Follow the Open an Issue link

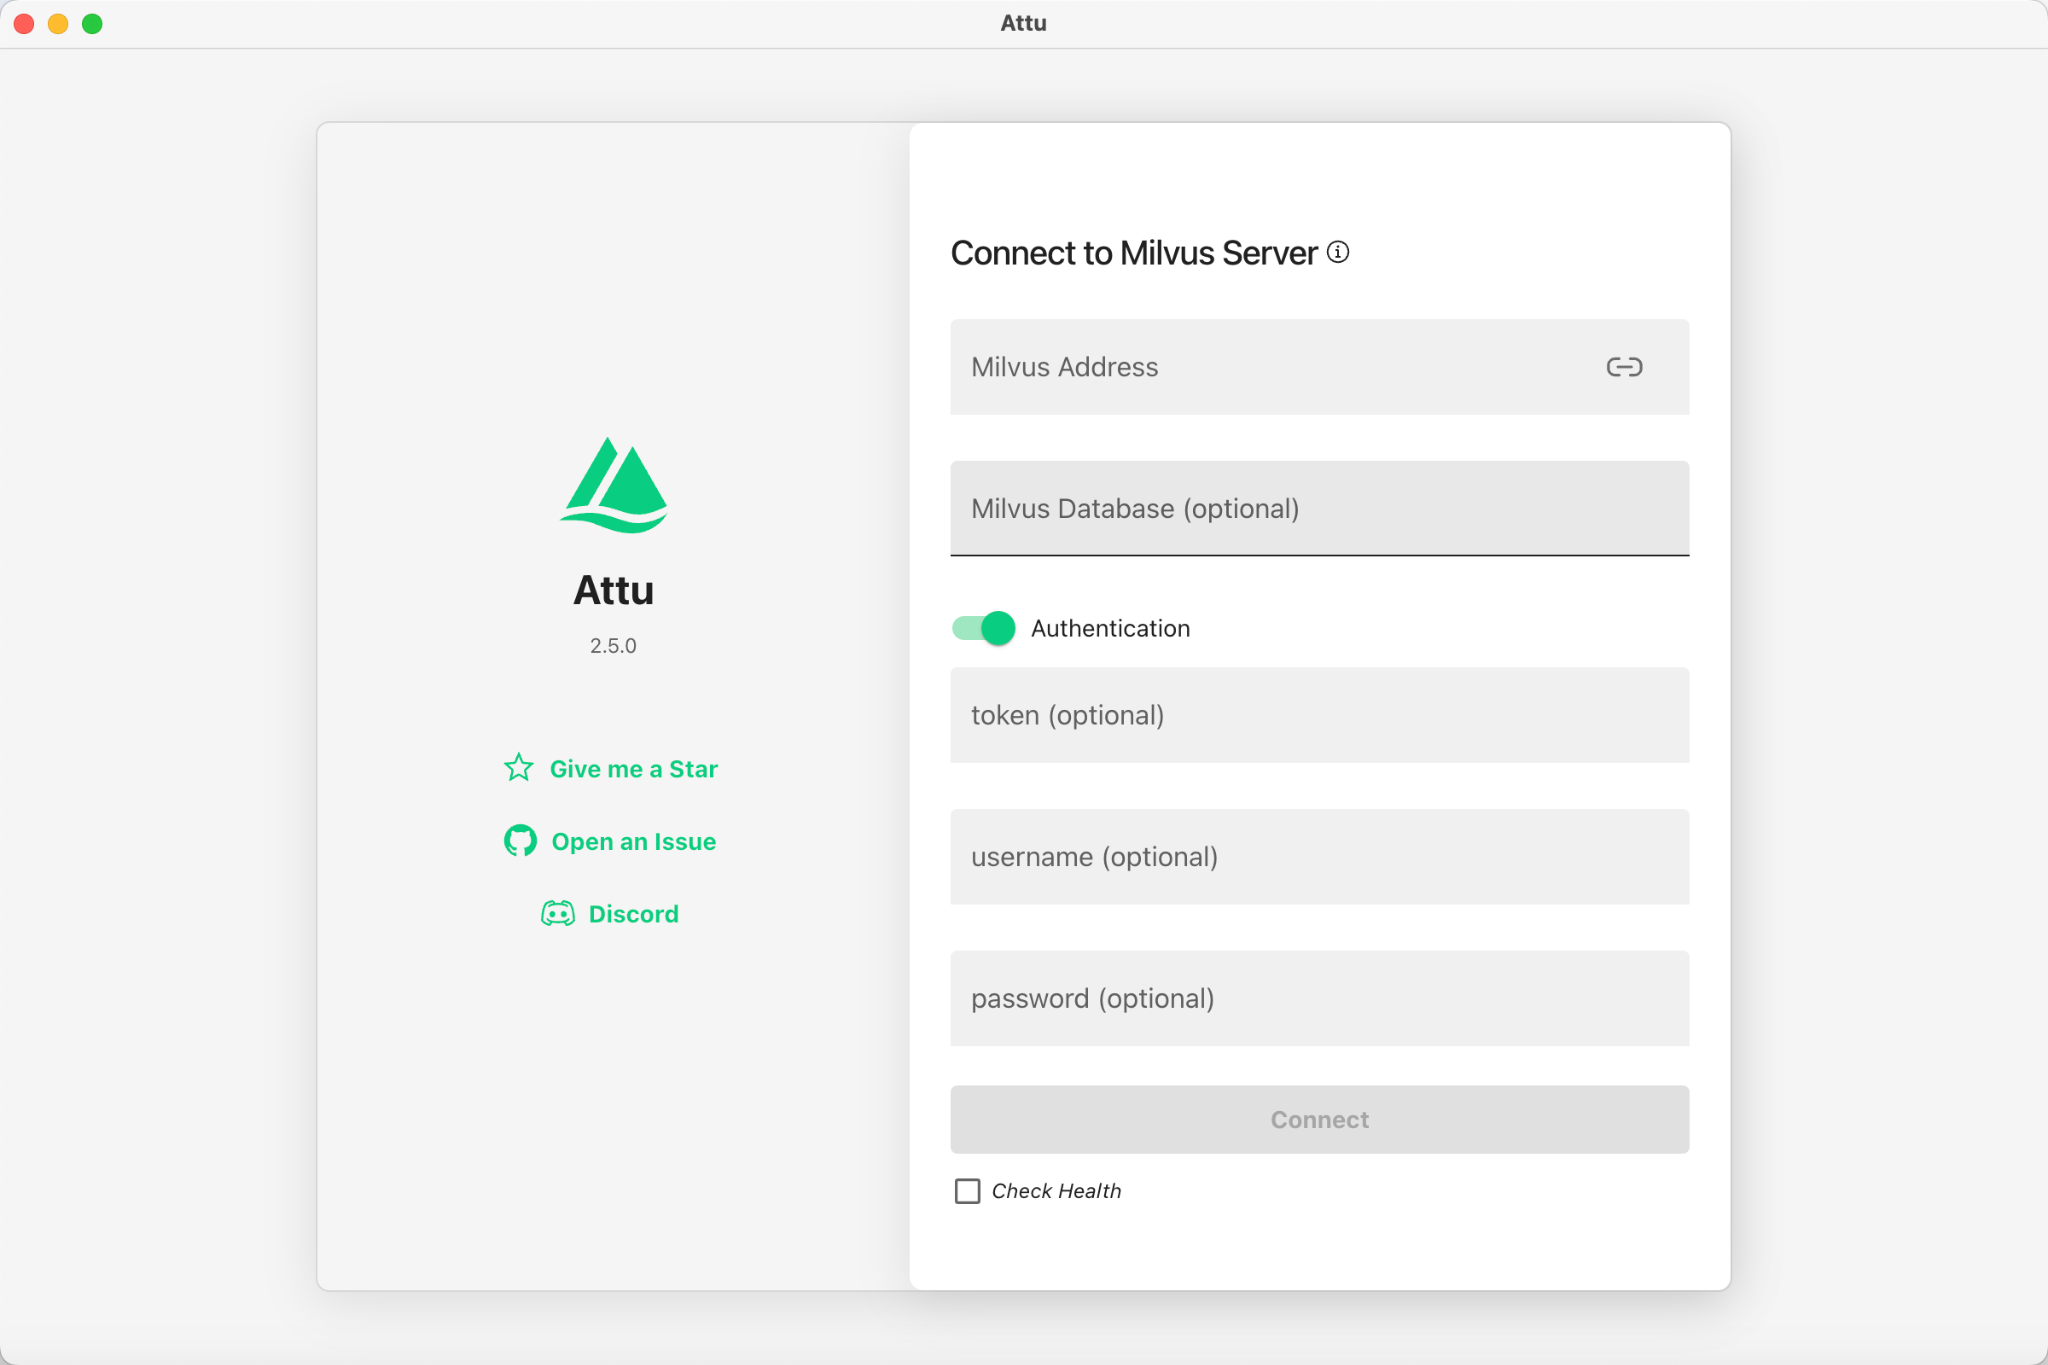634,842
